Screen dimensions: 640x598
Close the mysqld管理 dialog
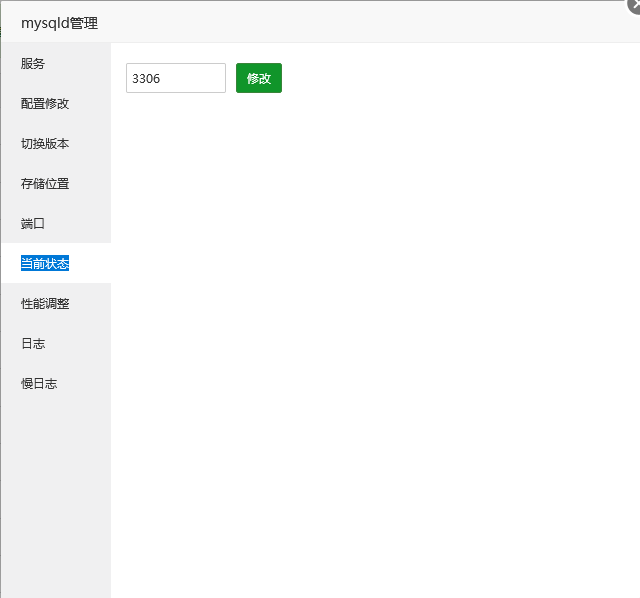[x=635, y=5]
